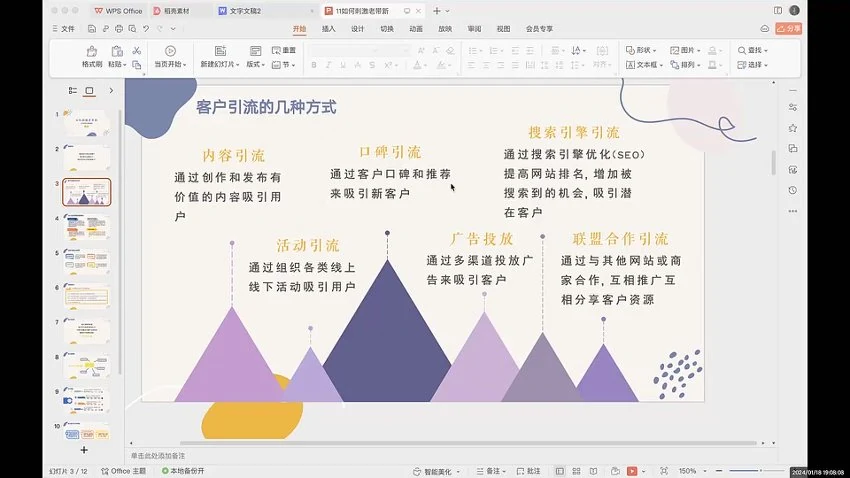Click the fit-to-window icon in status bar
Image resolution: width=850 pixels, height=478 pixels.
click(x=664, y=471)
